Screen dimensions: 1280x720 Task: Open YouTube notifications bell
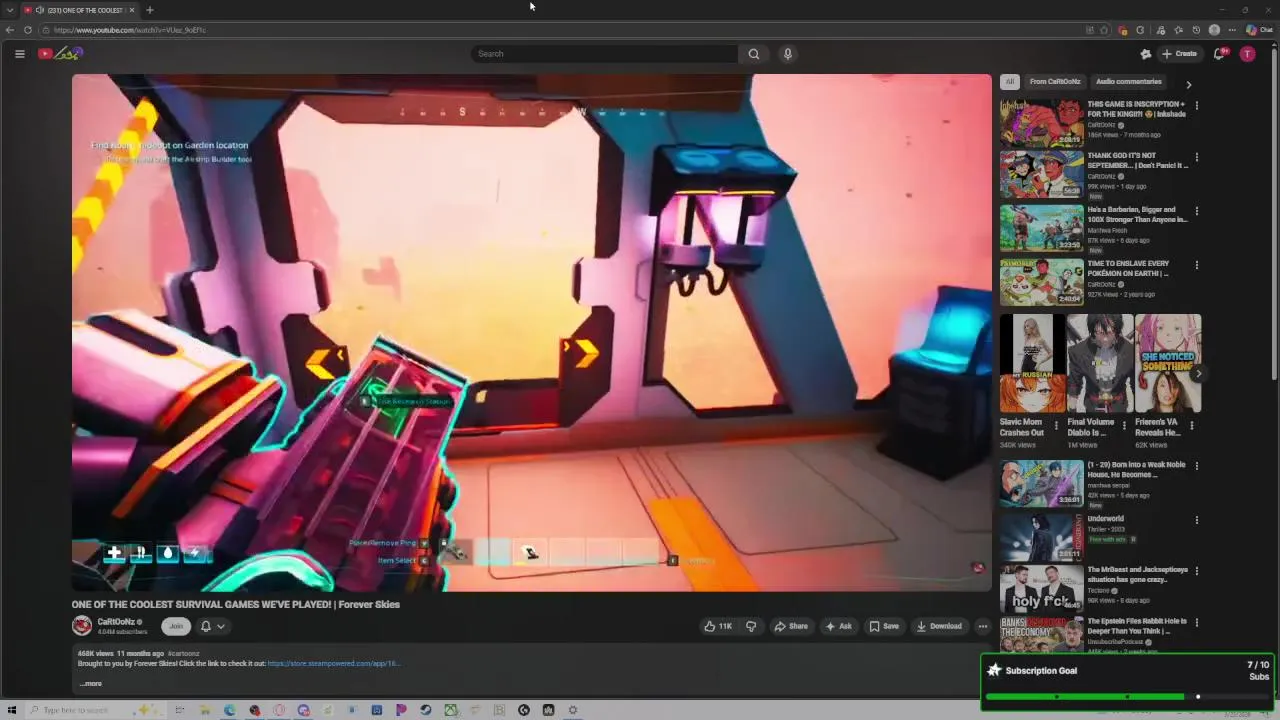click(1219, 54)
